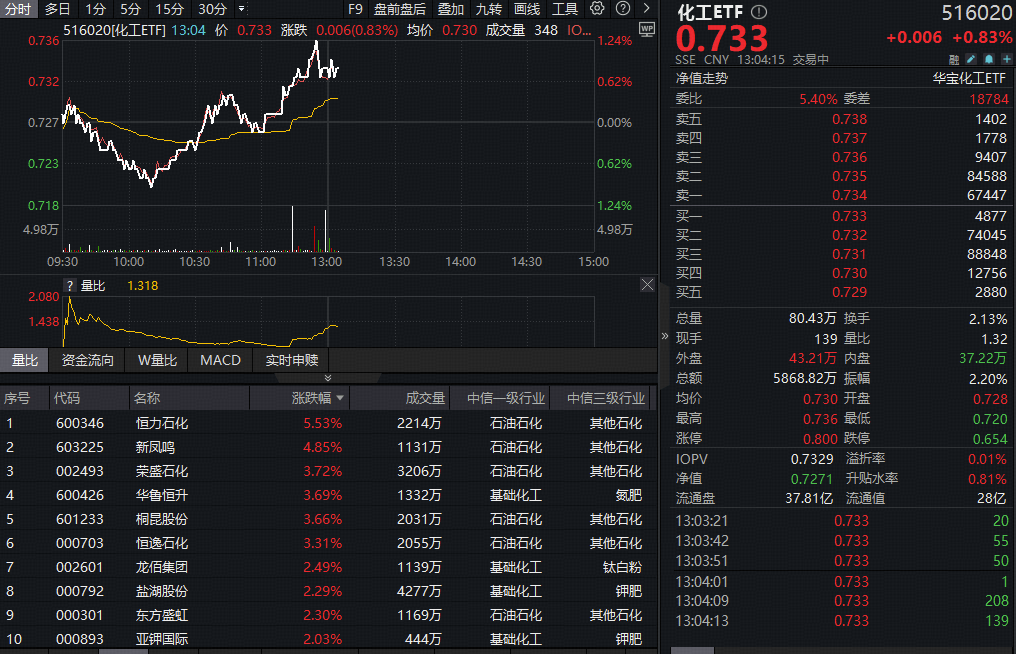
Task: Open the info icon next to 化工ETF
Action: pyautogui.click(x=759, y=11)
